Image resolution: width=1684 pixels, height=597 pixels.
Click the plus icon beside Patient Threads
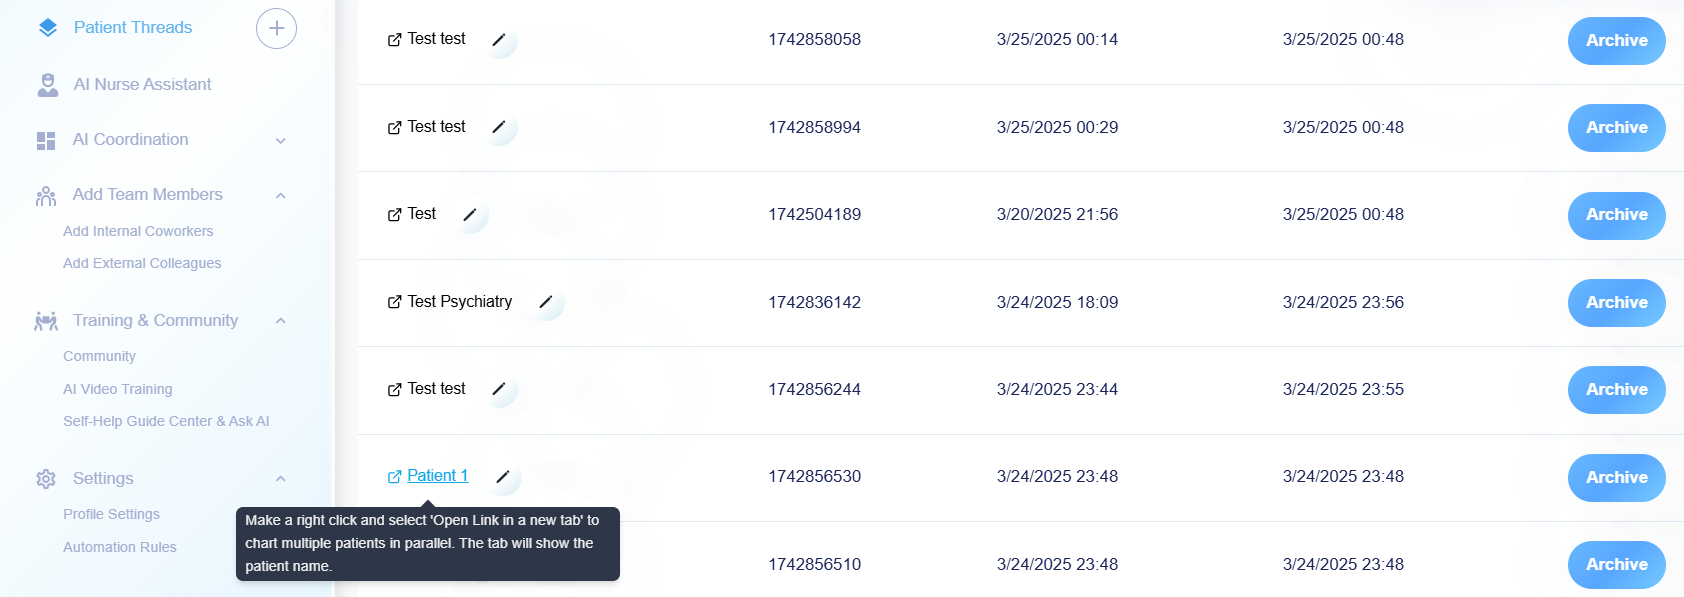276,28
